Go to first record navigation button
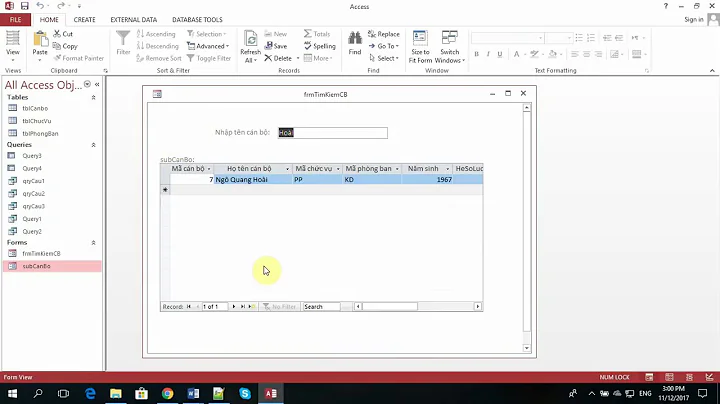 pos(188,307)
